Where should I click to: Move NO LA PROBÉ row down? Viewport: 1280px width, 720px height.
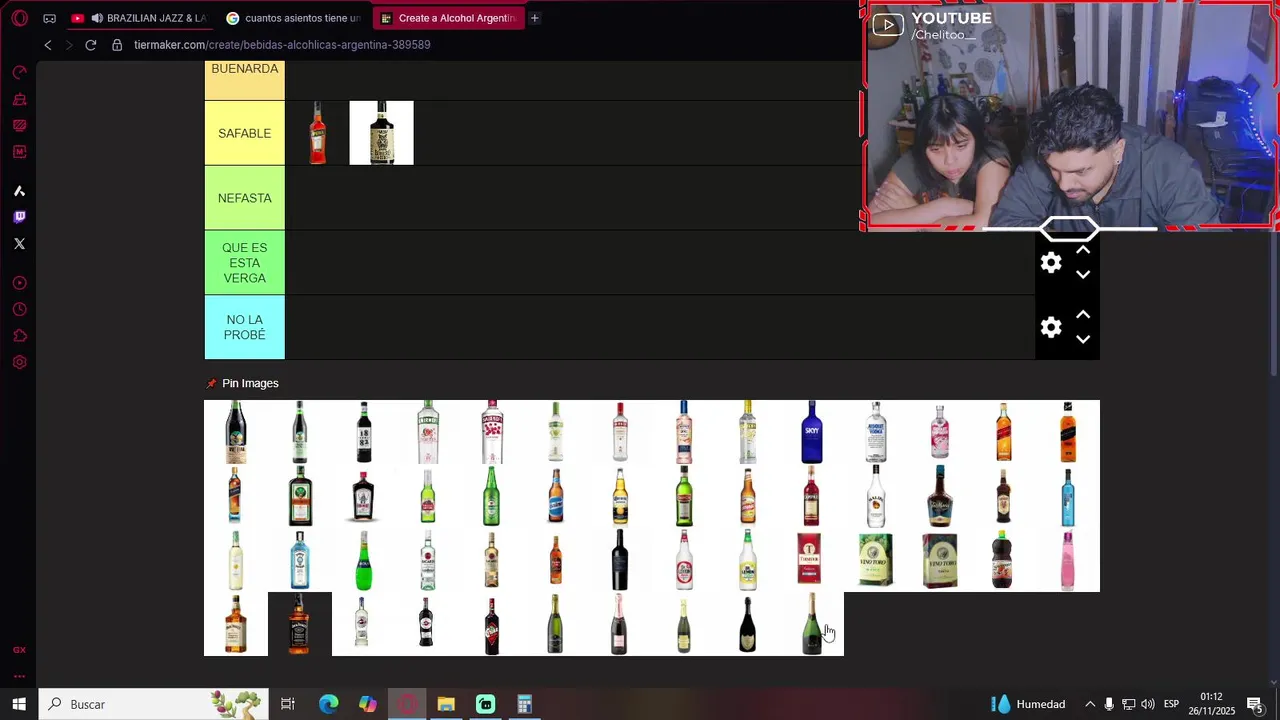coord(1083,340)
